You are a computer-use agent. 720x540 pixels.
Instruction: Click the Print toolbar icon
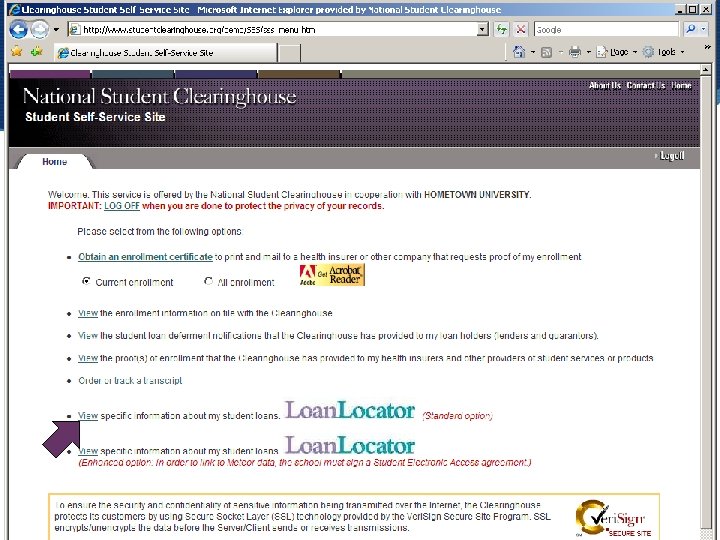(x=575, y=52)
